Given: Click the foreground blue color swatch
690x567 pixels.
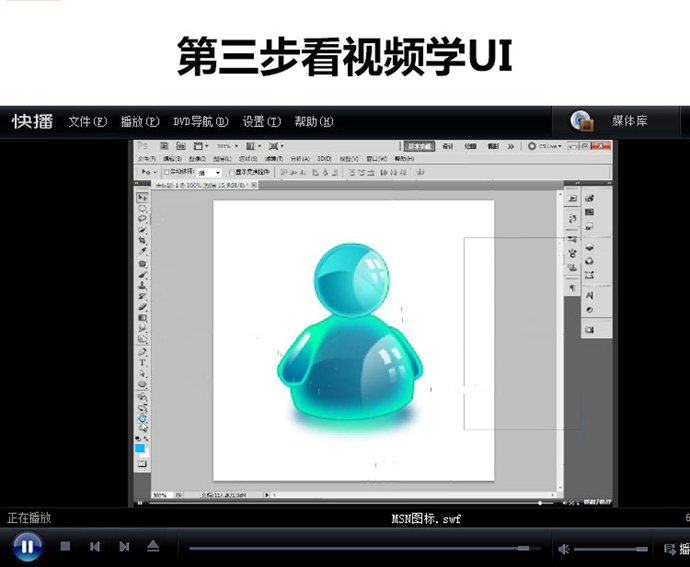Looking at the screenshot, I should pyautogui.click(x=139, y=448).
